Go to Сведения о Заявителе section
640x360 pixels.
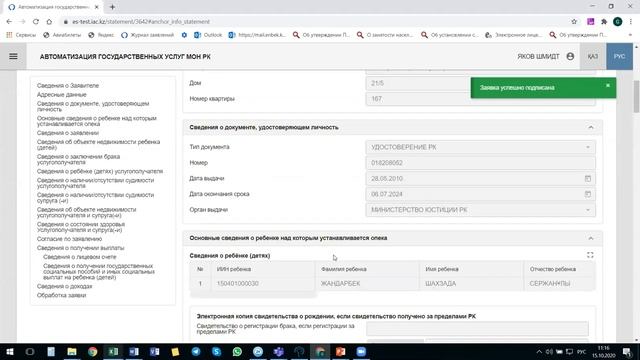(x=68, y=85)
